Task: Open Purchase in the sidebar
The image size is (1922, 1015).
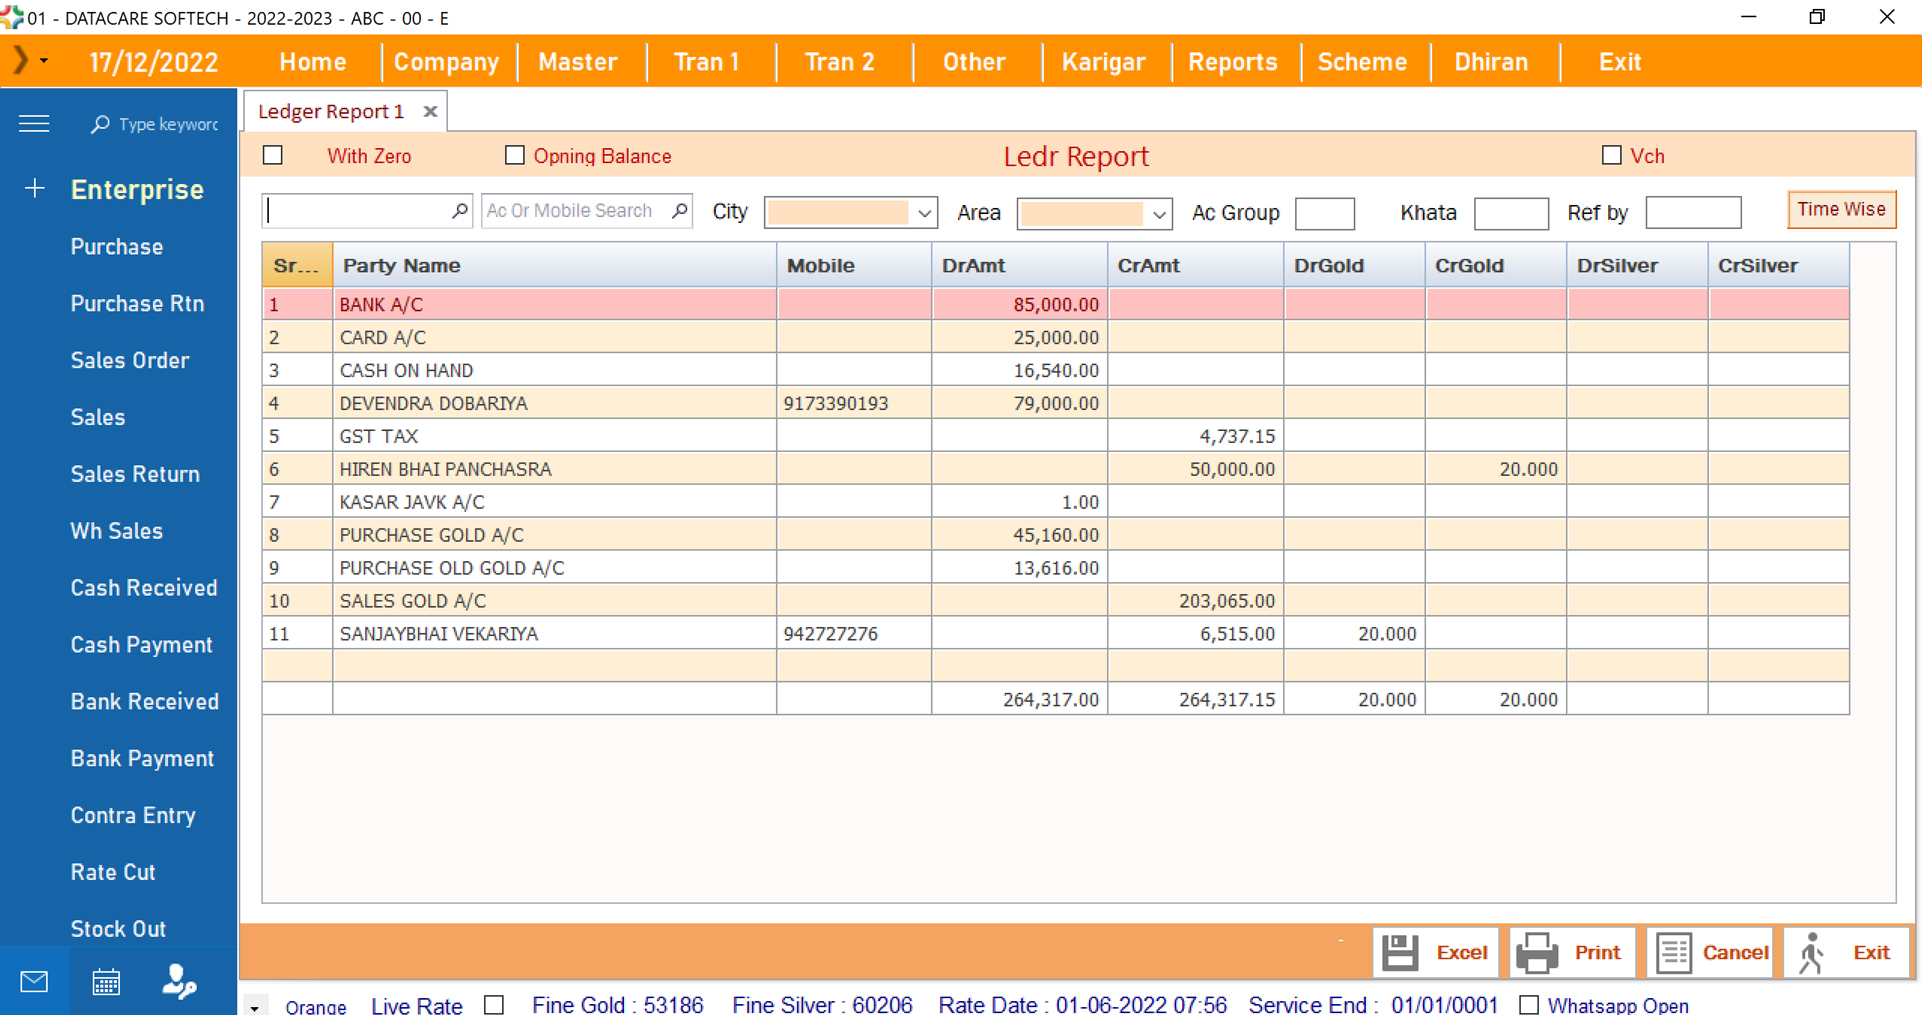Action: [x=117, y=247]
